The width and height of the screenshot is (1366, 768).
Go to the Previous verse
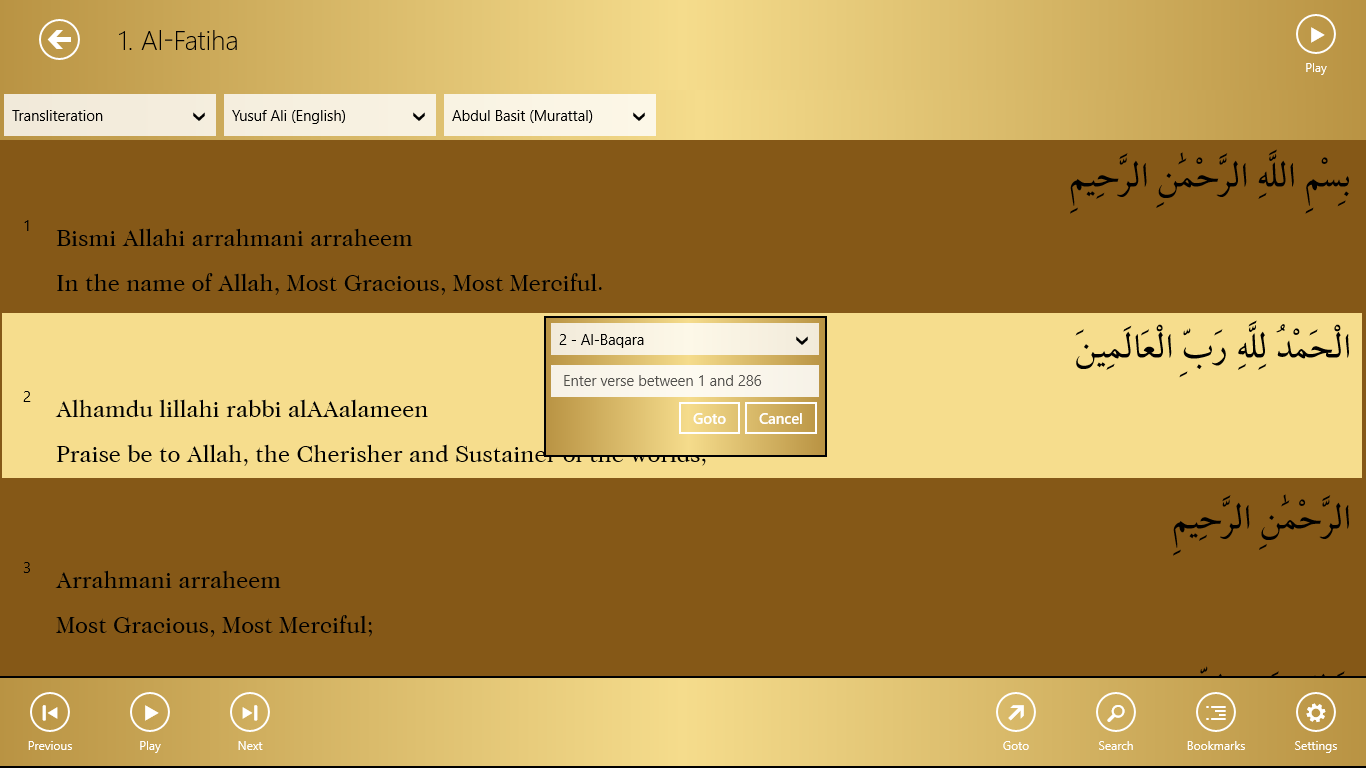[x=50, y=713]
